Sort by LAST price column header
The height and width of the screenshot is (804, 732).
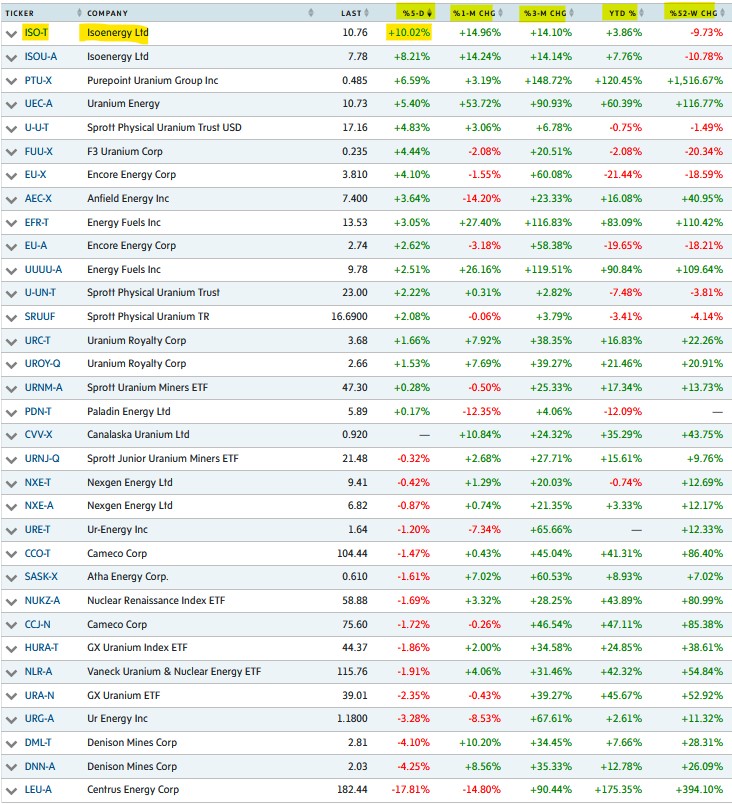pyautogui.click(x=351, y=13)
